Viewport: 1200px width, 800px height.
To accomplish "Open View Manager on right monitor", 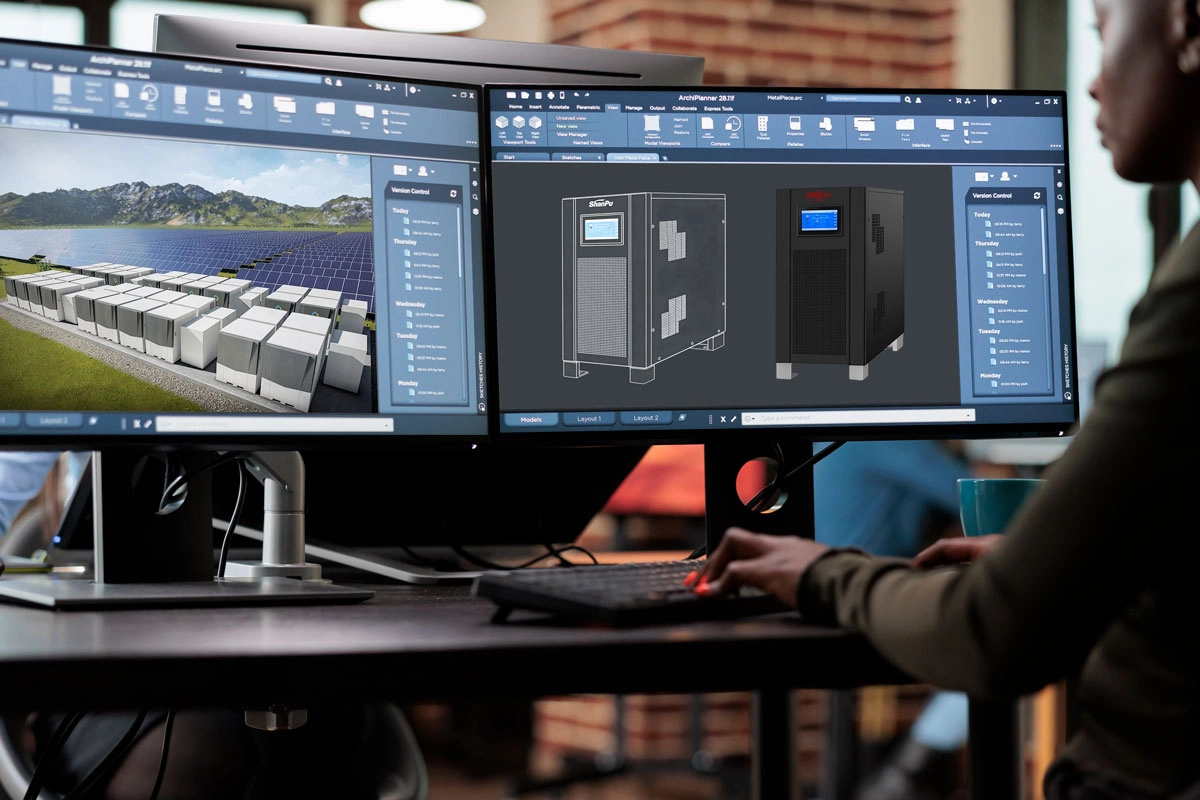I will click(x=572, y=134).
